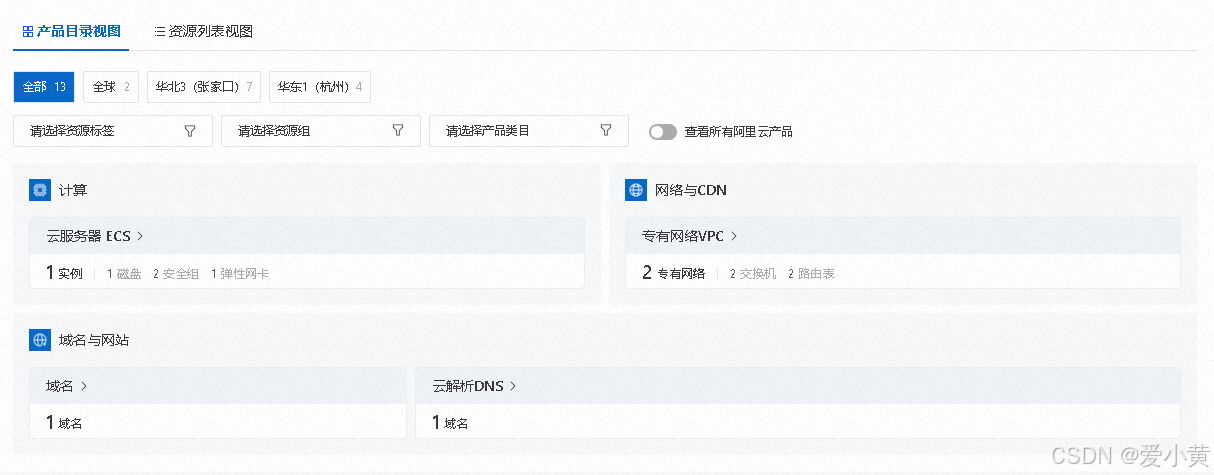Open the 请选择资源组 filter dropdown
Image resolution: width=1214 pixels, height=475 pixels.
[321, 131]
